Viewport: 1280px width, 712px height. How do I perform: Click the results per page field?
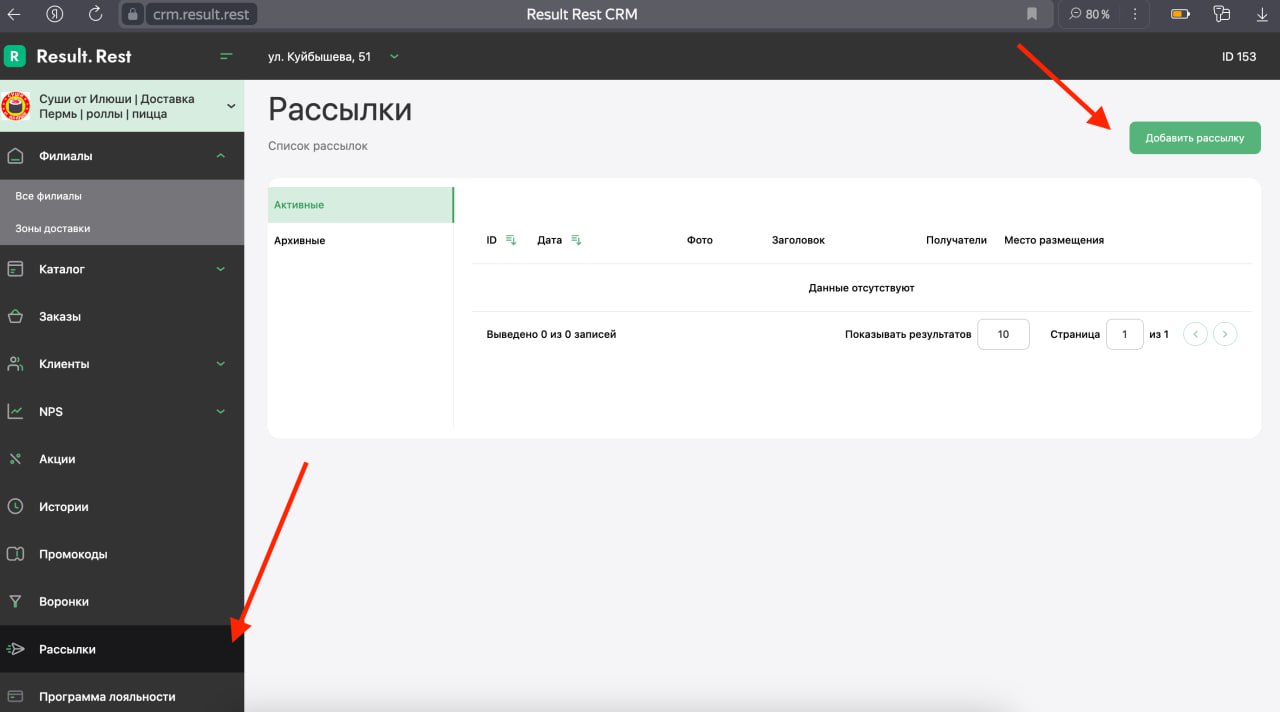(x=1003, y=334)
